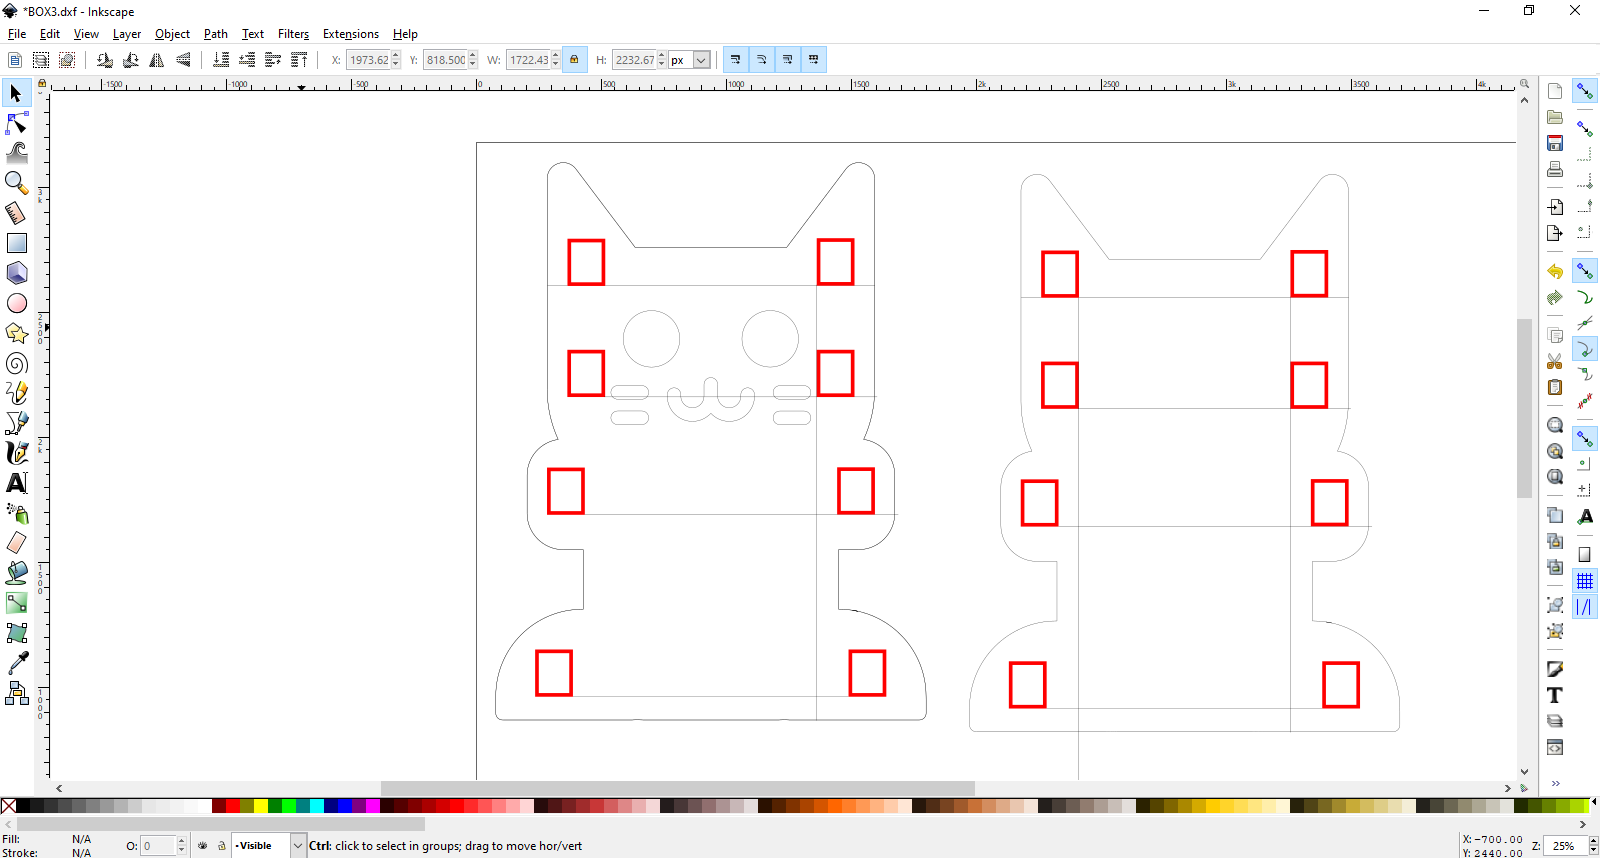Flip selected objects horizontally
This screenshot has width=1600, height=858.
[x=157, y=60]
